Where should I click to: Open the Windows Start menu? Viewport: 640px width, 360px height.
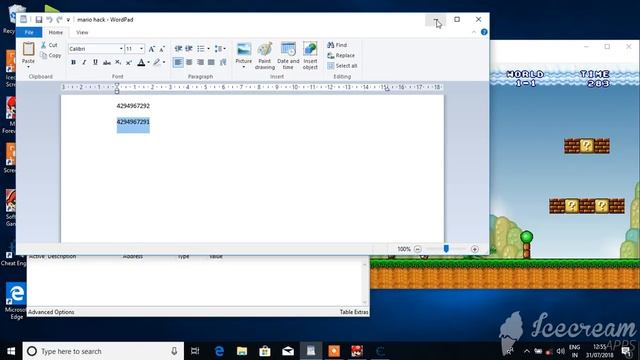click(x=11, y=351)
